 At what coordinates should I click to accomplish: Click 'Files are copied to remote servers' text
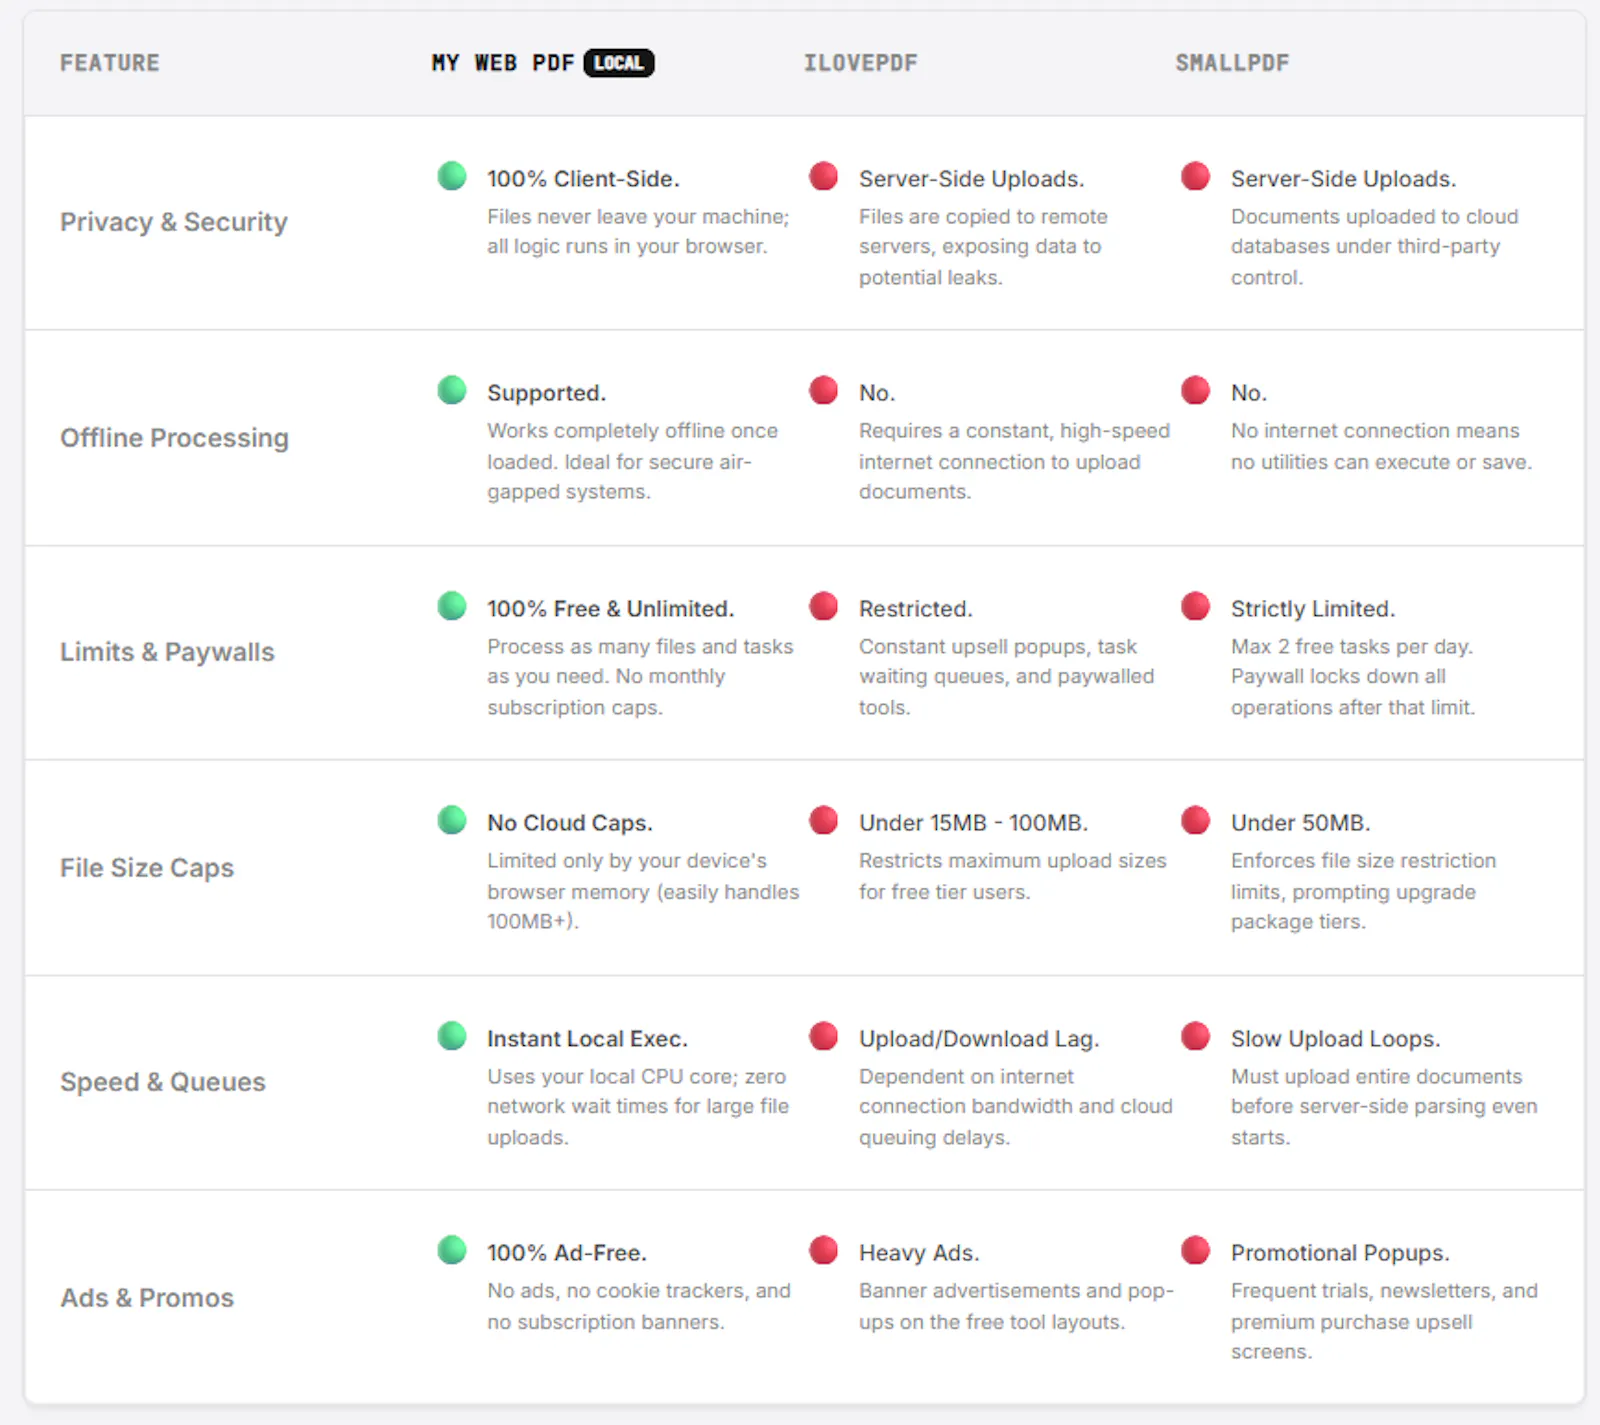[x=983, y=247]
